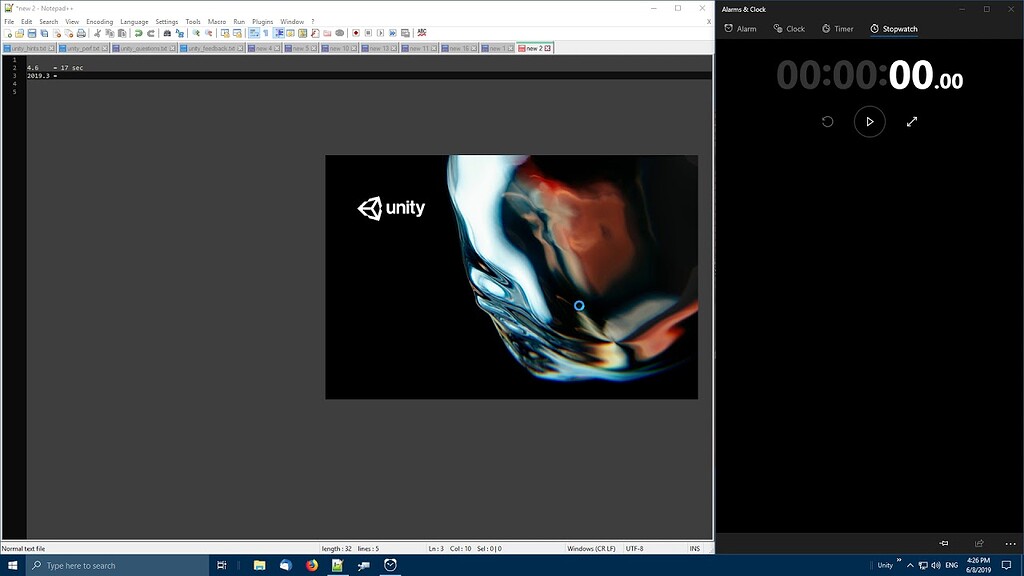Click the Windows search box
Viewport: 1024px width, 576px height.
100,565
